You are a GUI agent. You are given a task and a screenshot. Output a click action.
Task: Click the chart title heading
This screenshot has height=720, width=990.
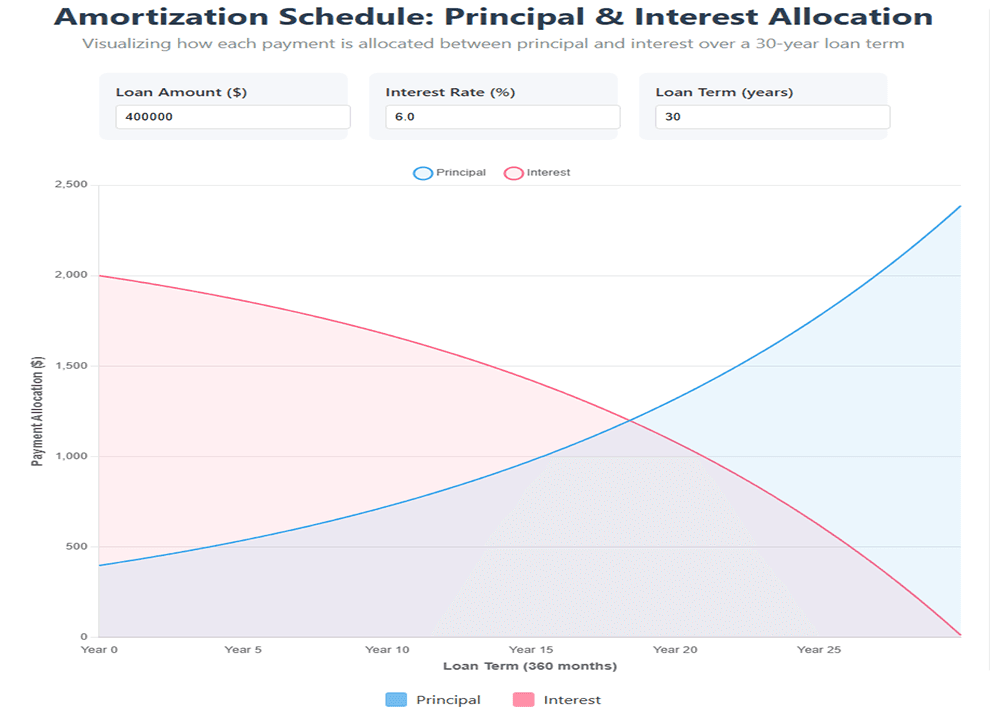(494, 17)
